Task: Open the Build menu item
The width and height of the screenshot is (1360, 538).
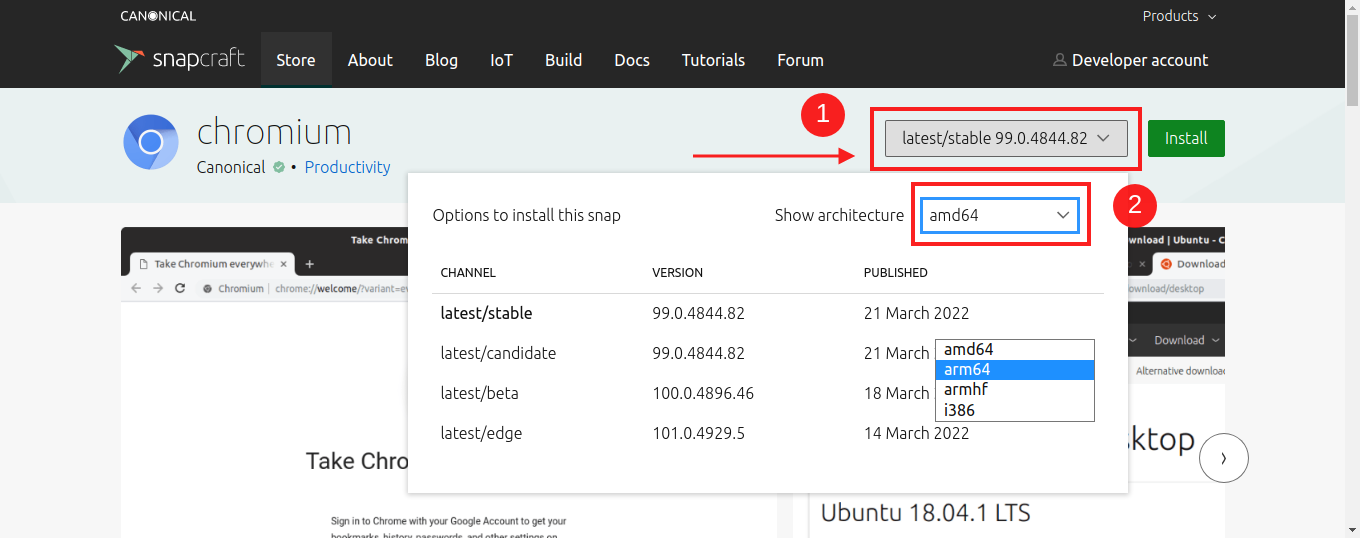Action: tap(563, 60)
